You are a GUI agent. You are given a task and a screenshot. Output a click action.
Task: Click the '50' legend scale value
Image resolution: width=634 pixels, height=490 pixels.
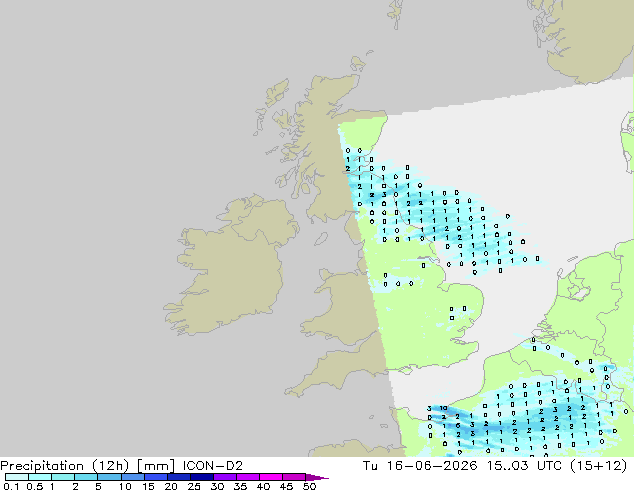pos(309,486)
